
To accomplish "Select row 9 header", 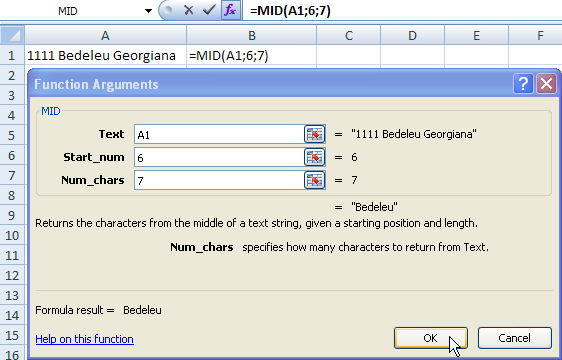I will tap(12, 215).
